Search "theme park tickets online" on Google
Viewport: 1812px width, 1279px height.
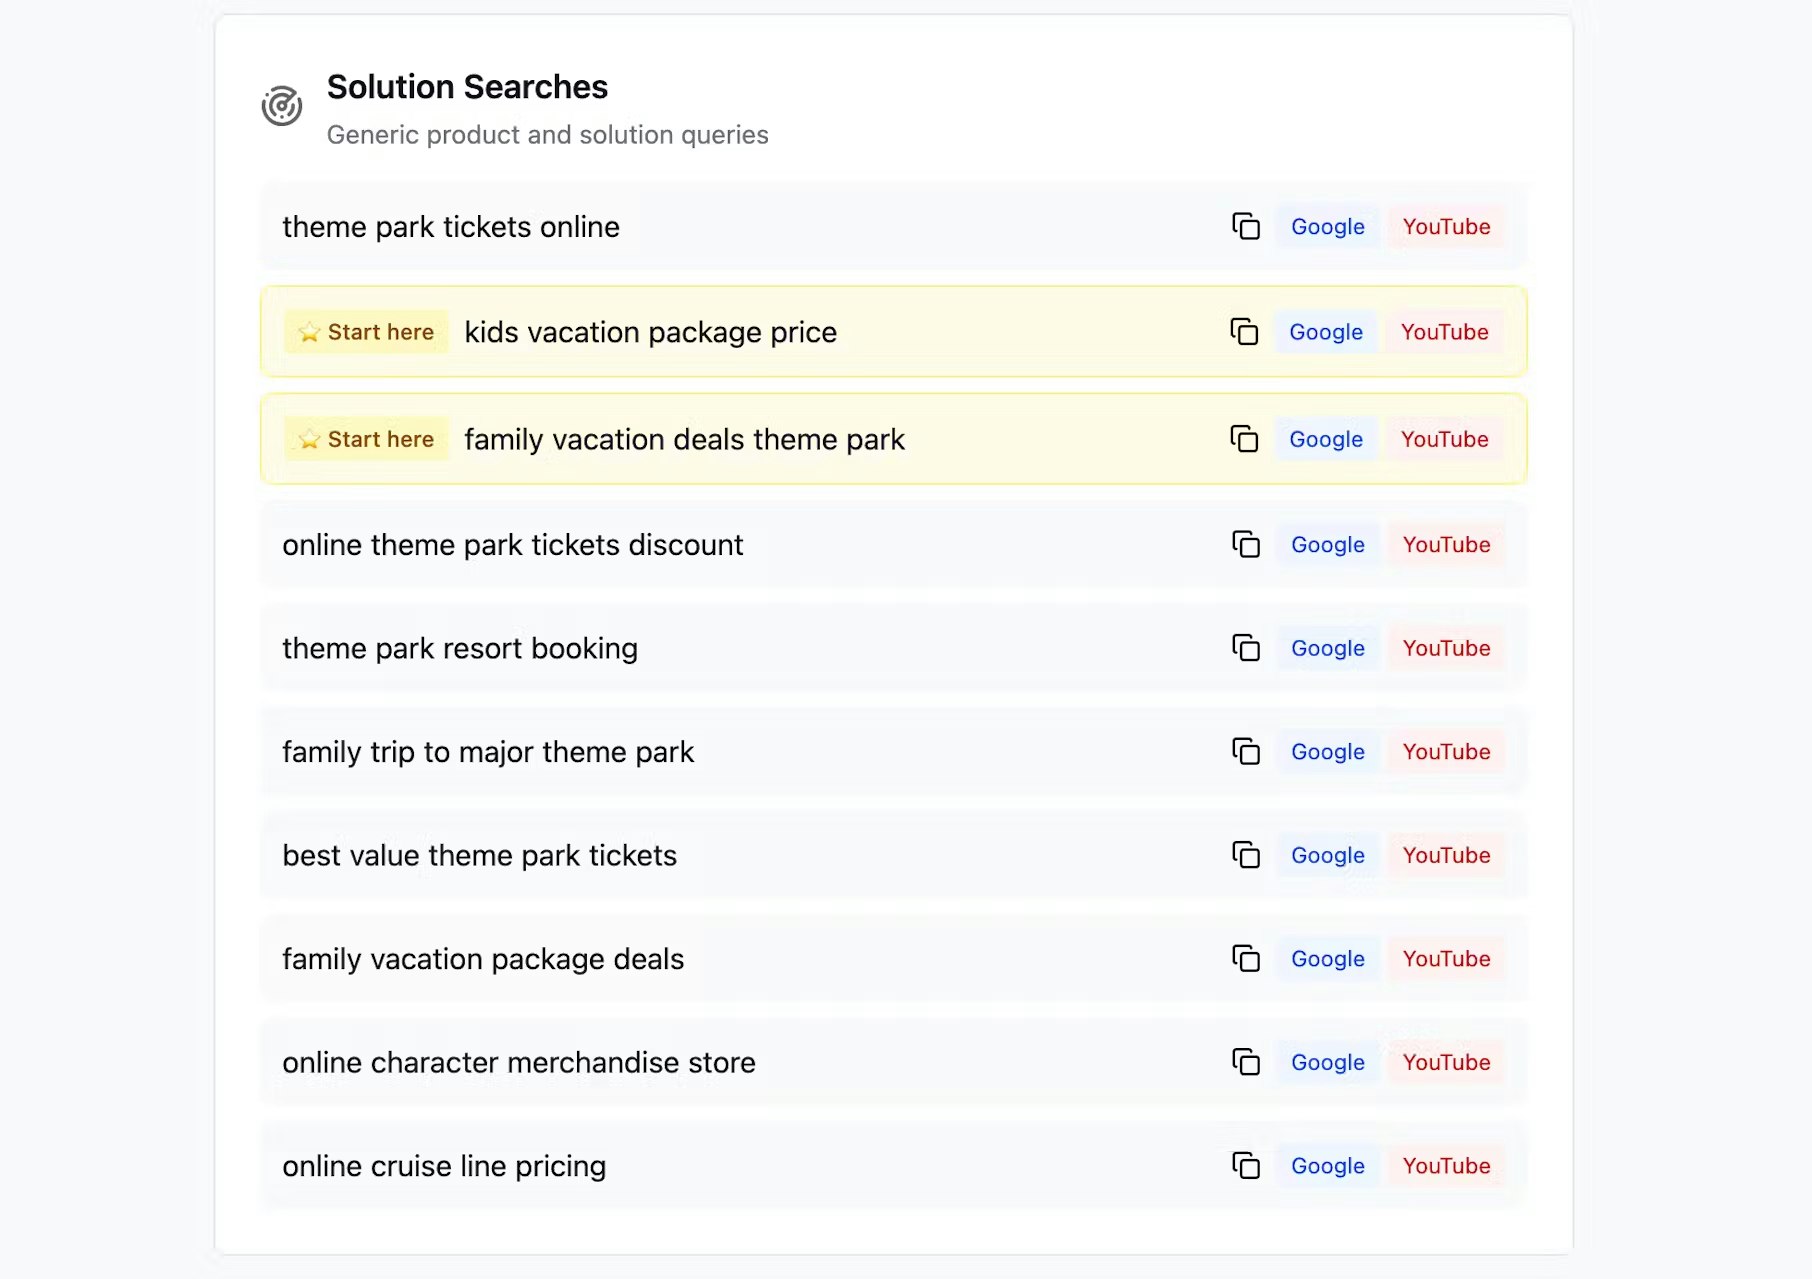click(1327, 227)
